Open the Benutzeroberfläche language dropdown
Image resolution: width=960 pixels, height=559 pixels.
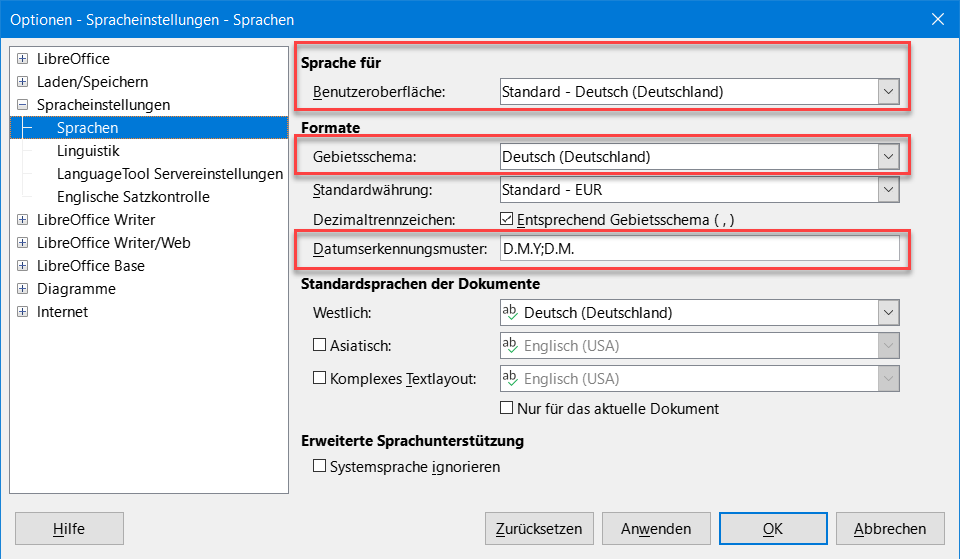[x=700, y=92]
